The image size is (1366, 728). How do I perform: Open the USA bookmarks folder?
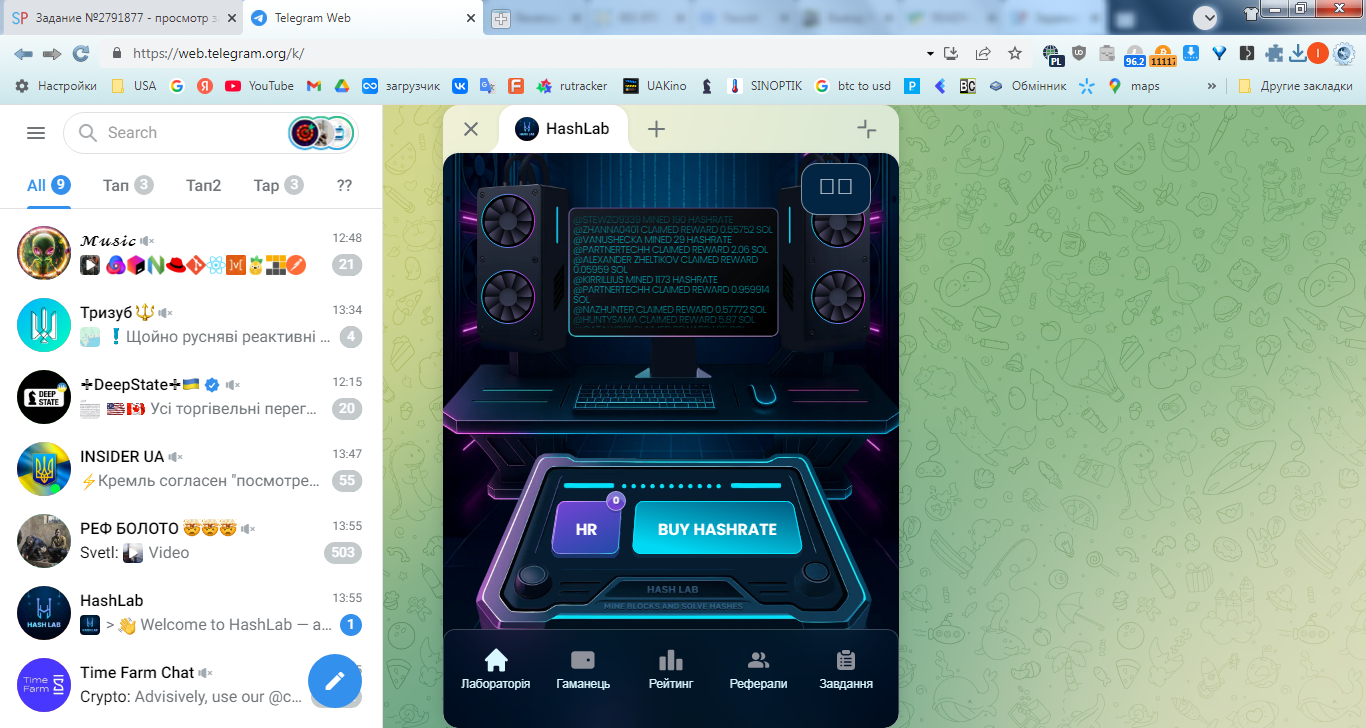click(134, 86)
